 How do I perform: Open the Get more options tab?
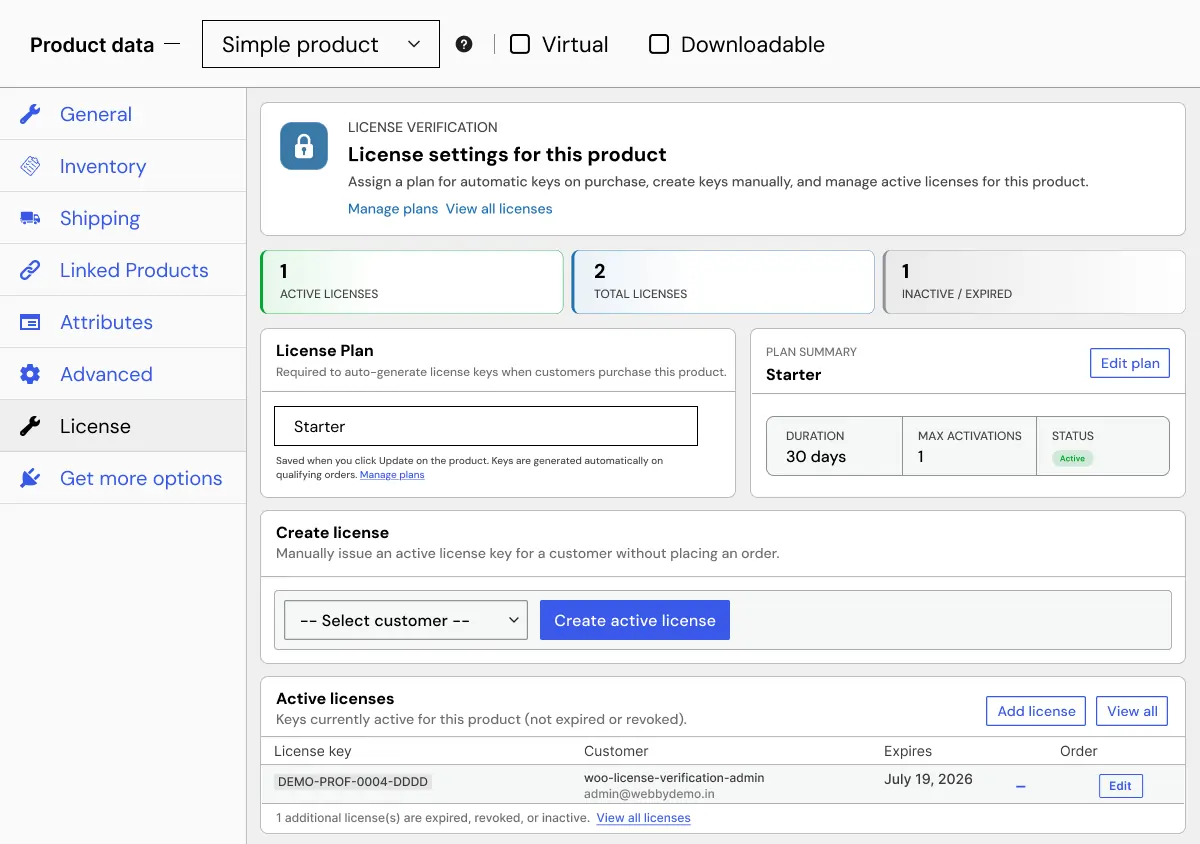[123, 478]
